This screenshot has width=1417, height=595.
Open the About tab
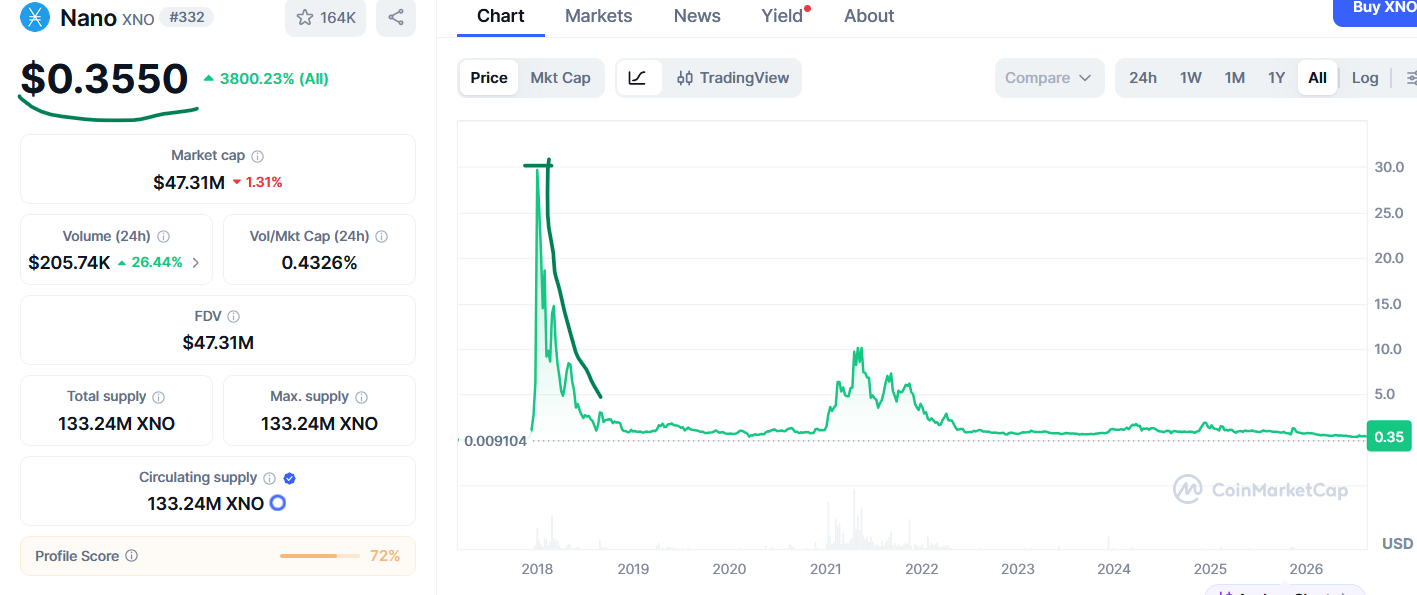click(869, 16)
